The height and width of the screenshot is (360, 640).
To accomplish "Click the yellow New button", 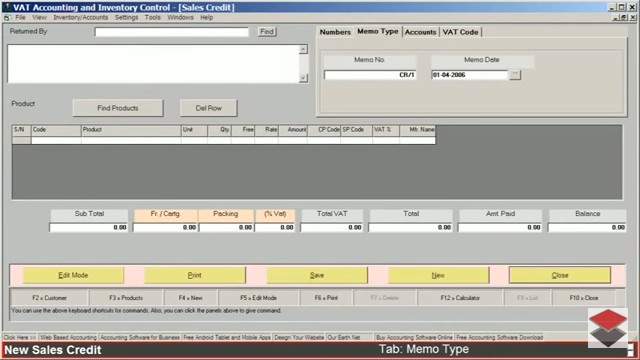I will pos(438,275).
